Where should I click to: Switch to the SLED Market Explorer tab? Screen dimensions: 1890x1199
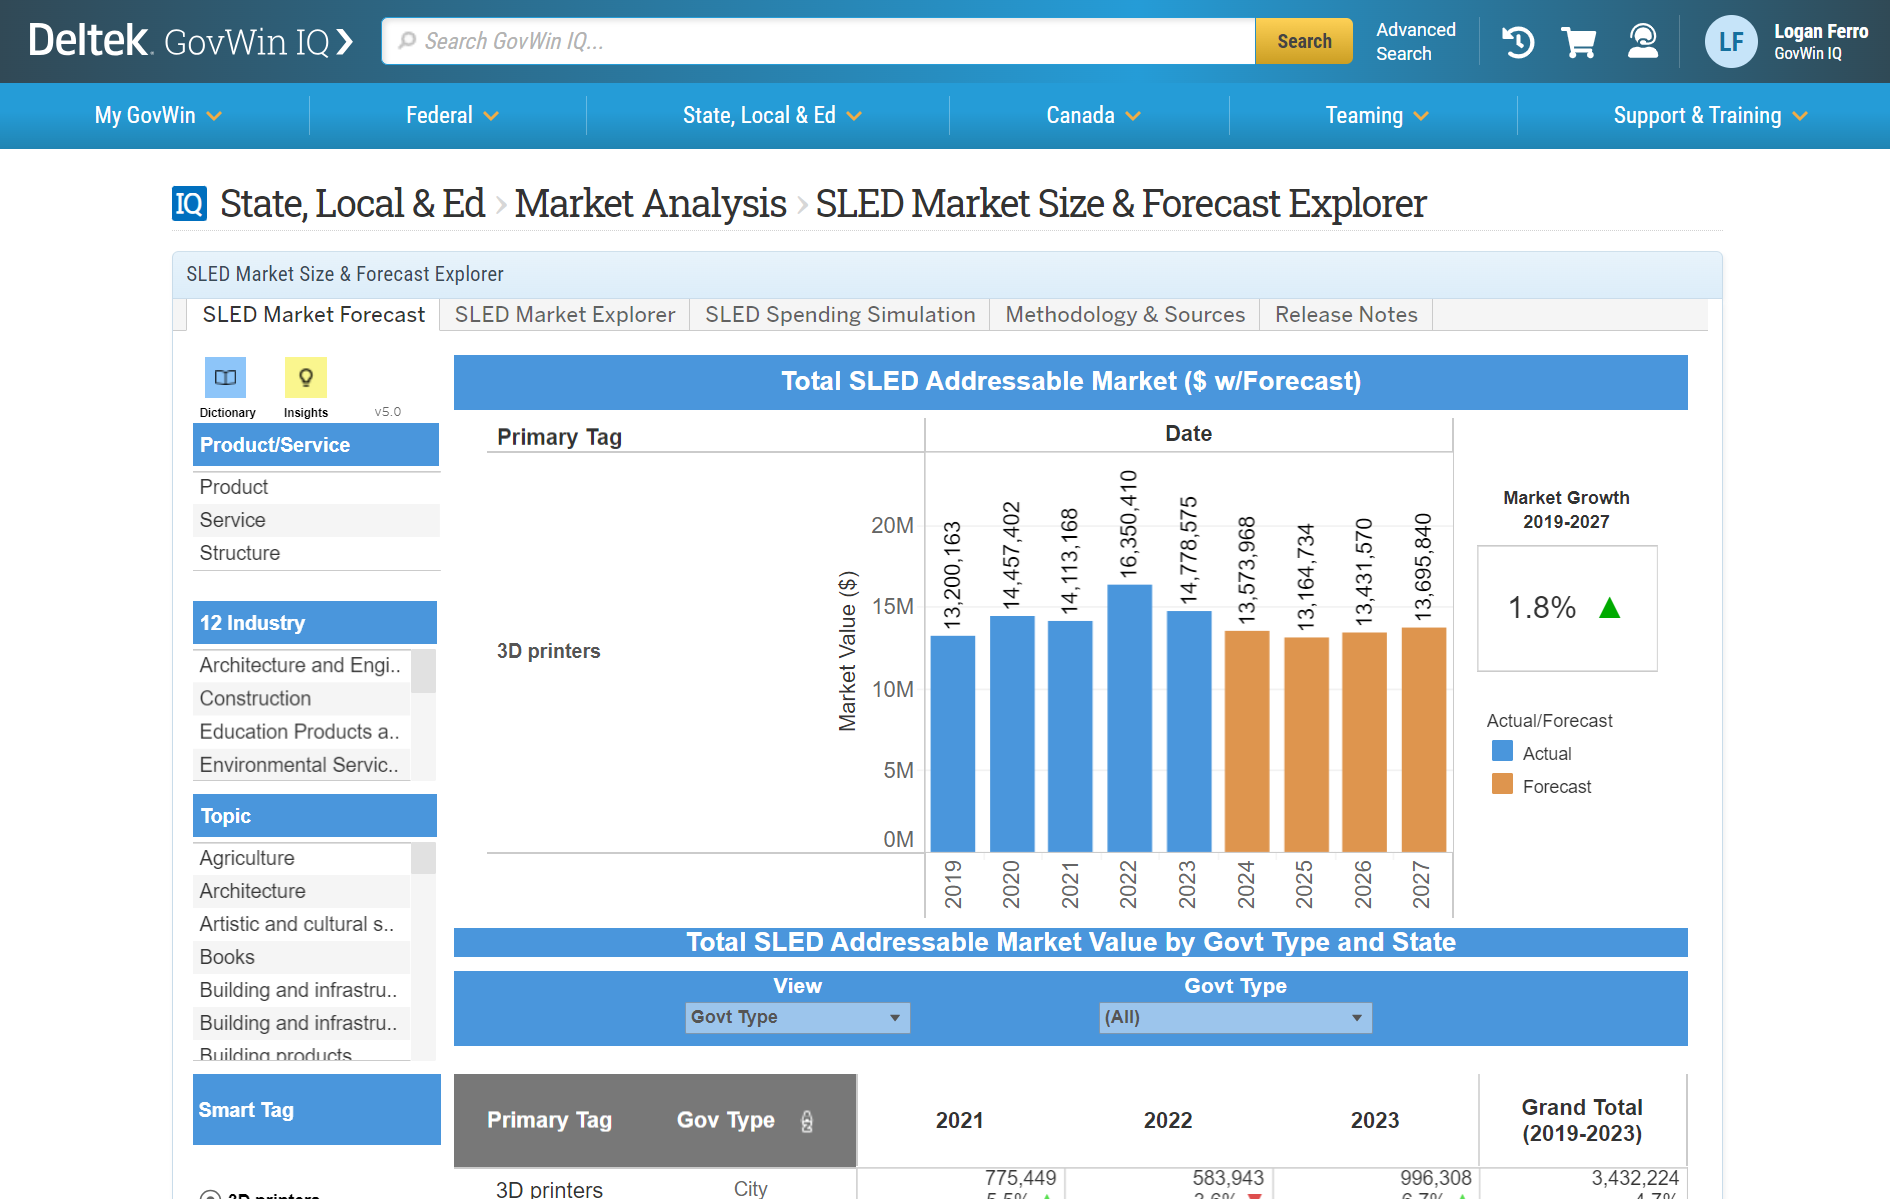[565, 315]
